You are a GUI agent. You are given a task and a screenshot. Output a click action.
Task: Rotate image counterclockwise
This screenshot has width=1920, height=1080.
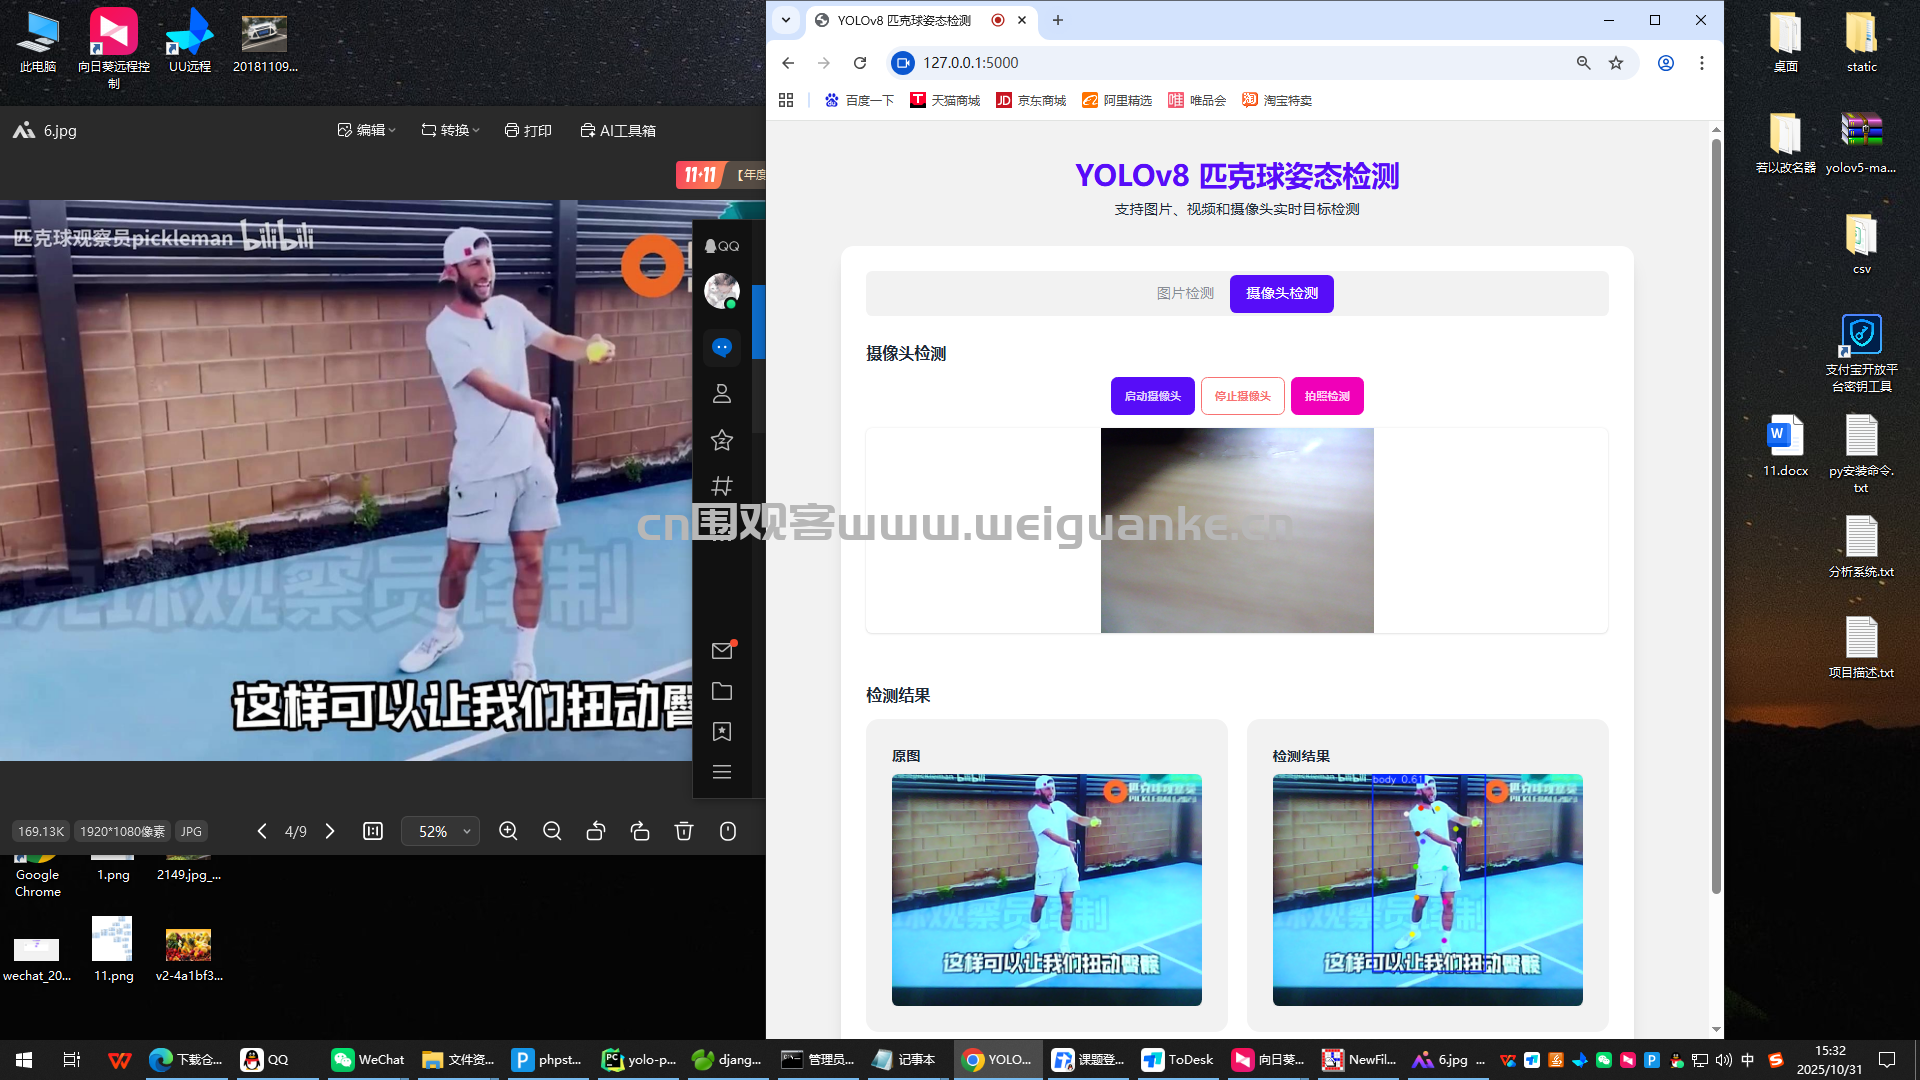[x=596, y=831]
